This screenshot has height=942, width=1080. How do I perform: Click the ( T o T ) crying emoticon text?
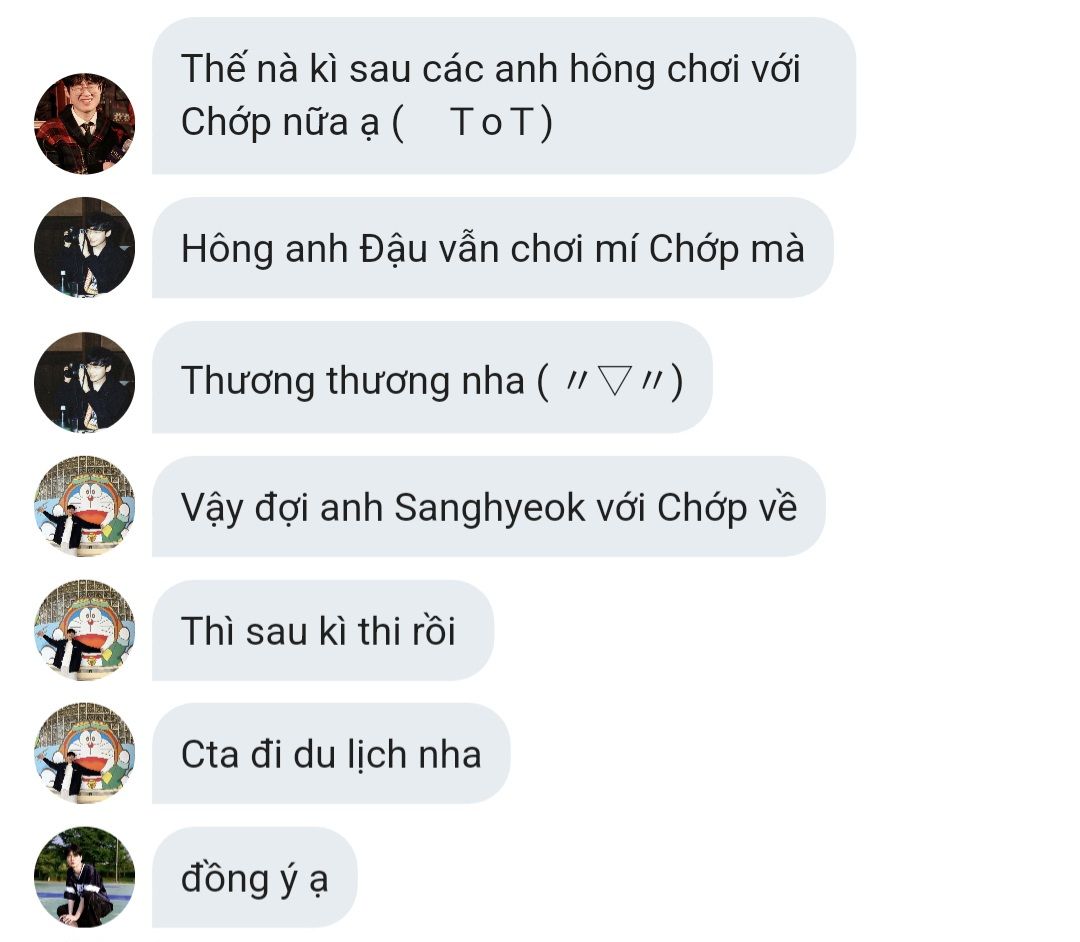click(x=472, y=123)
